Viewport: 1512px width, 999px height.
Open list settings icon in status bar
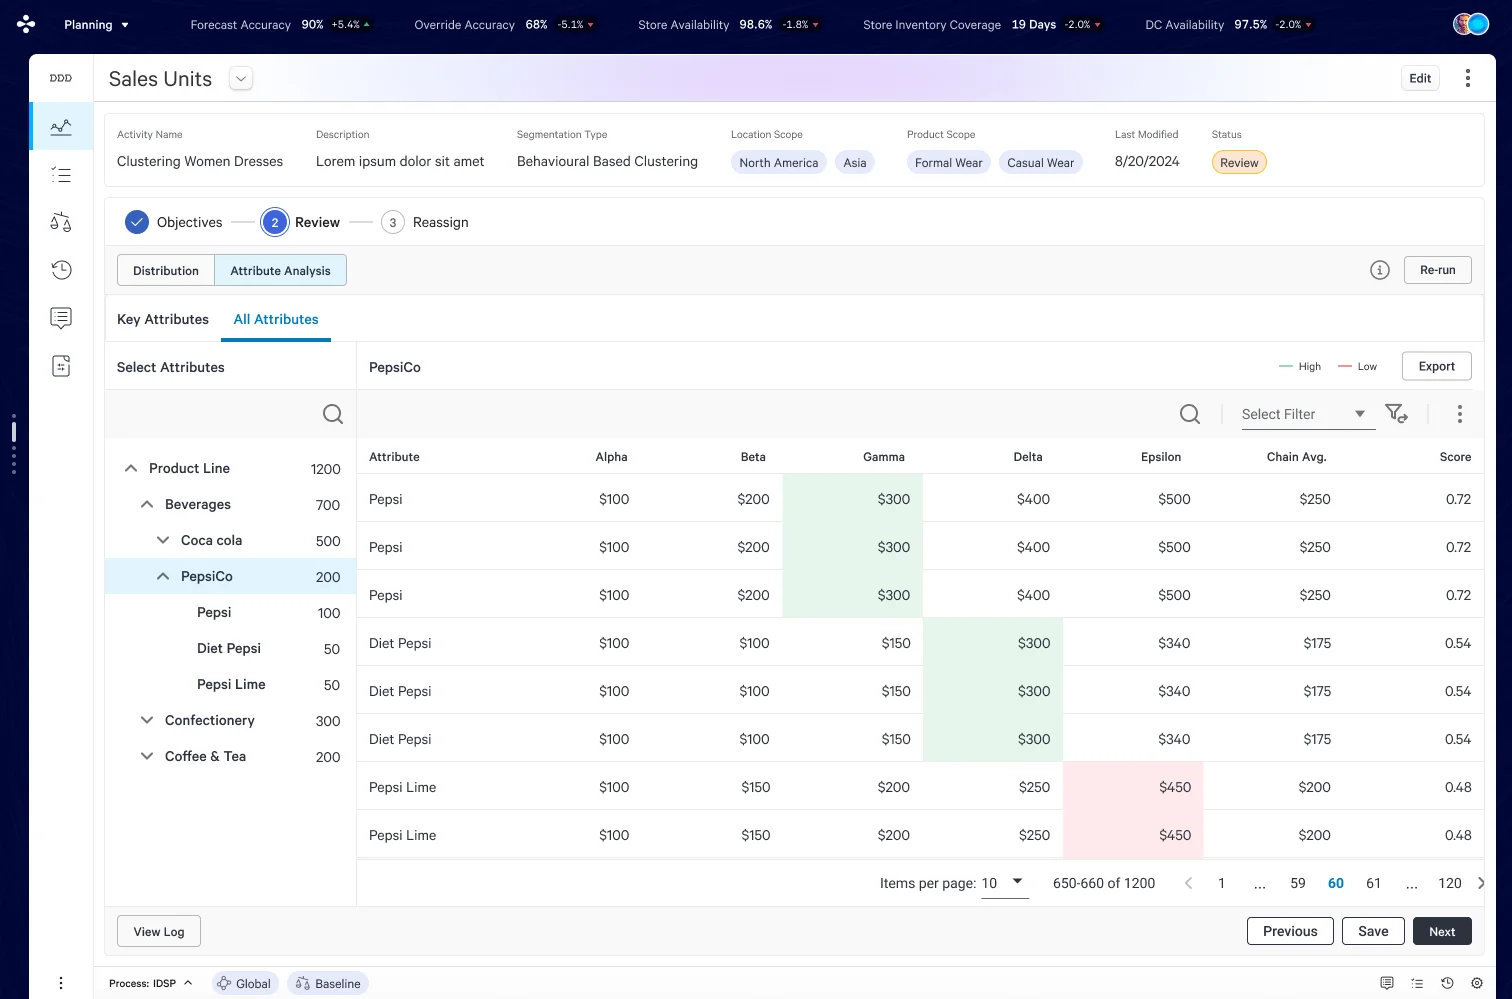click(1417, 983)
